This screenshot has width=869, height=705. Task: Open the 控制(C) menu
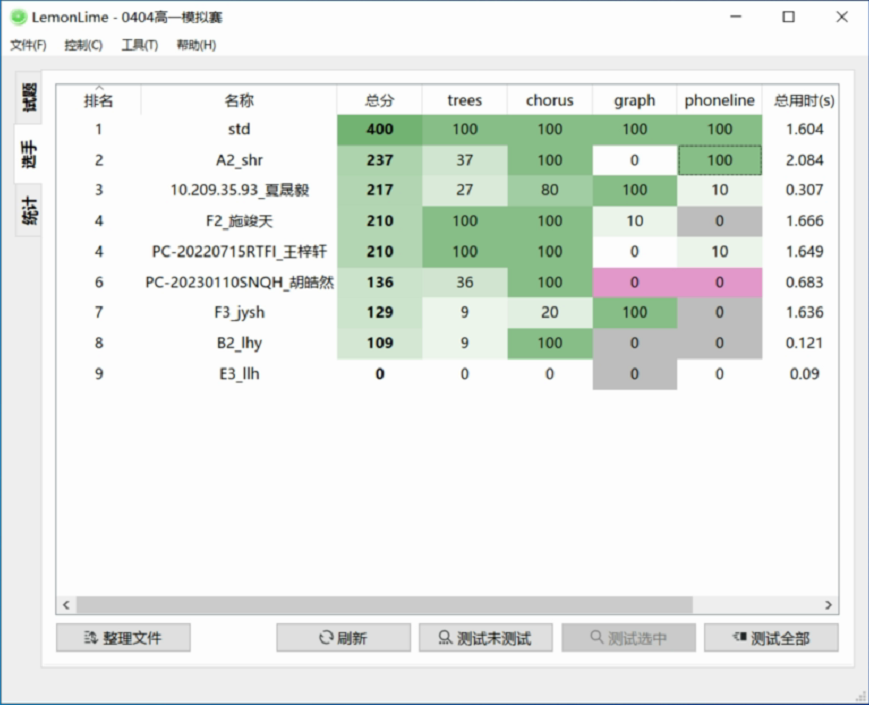(83, 45)
